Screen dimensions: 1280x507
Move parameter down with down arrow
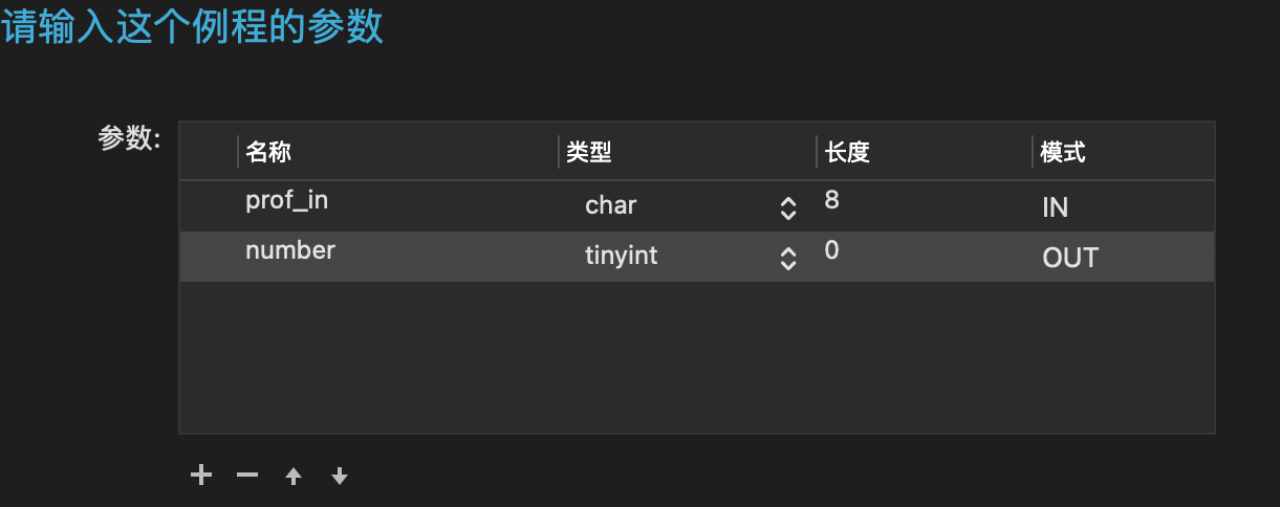click(x=340, y=476)
